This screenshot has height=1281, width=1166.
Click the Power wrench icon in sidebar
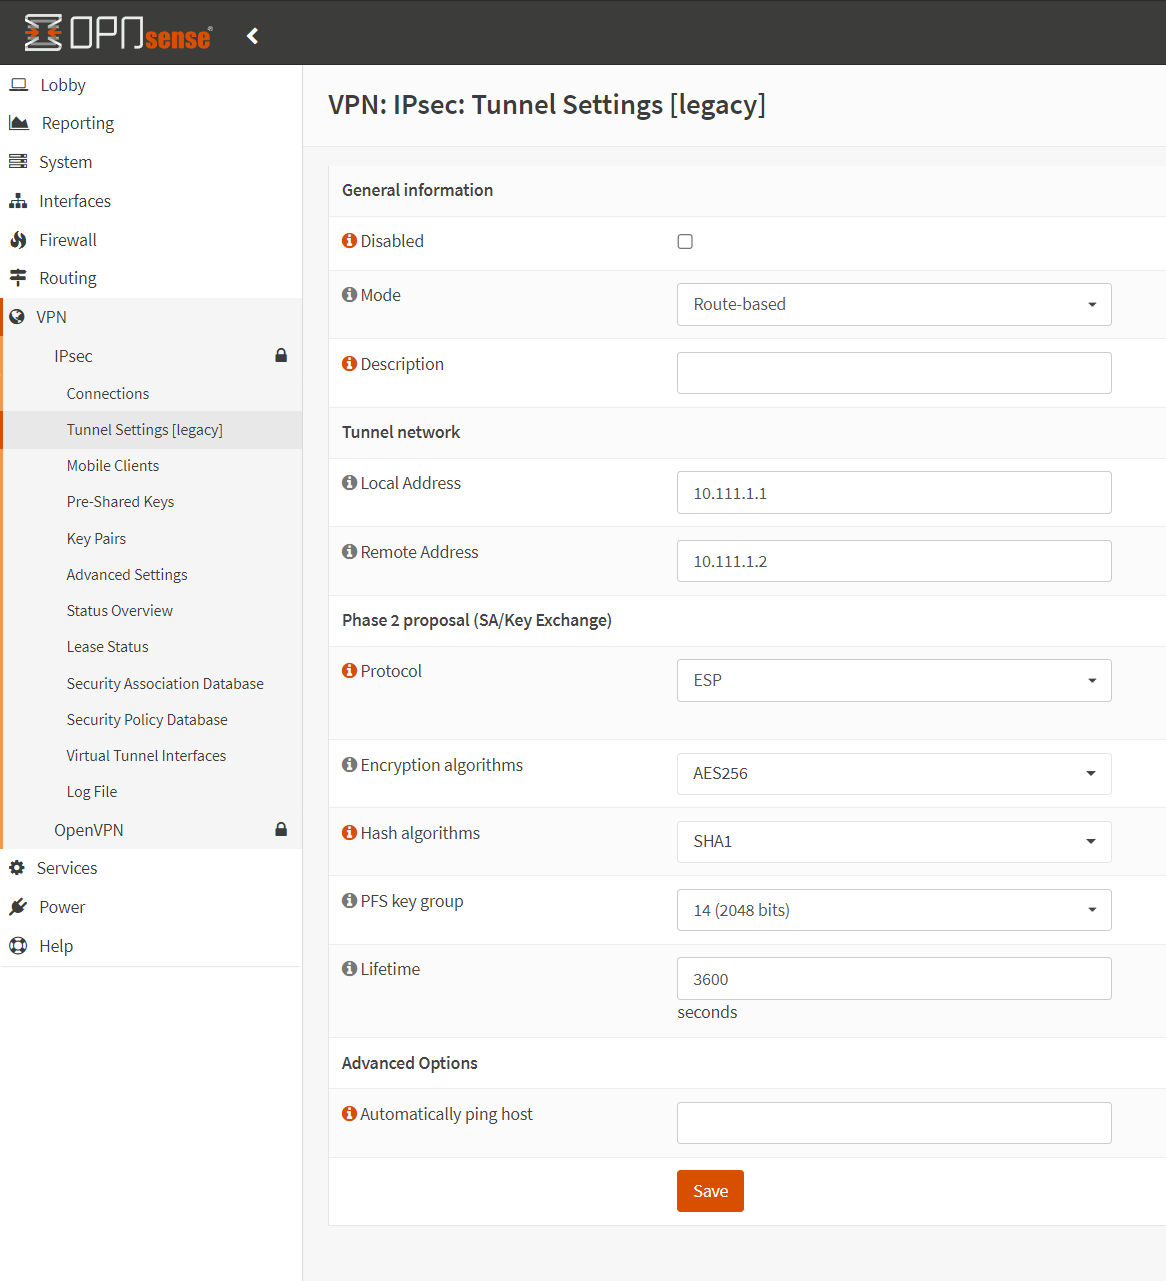18,906
